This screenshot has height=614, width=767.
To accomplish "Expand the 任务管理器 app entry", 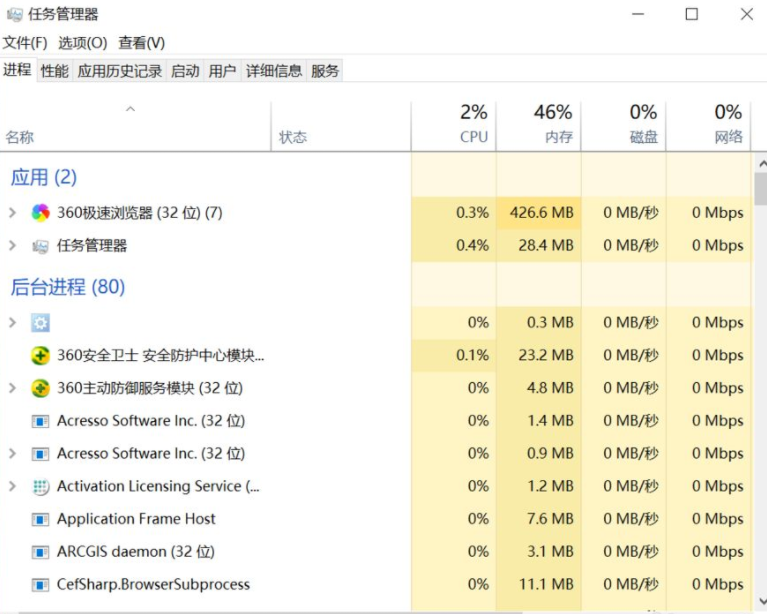I will 12,246.
